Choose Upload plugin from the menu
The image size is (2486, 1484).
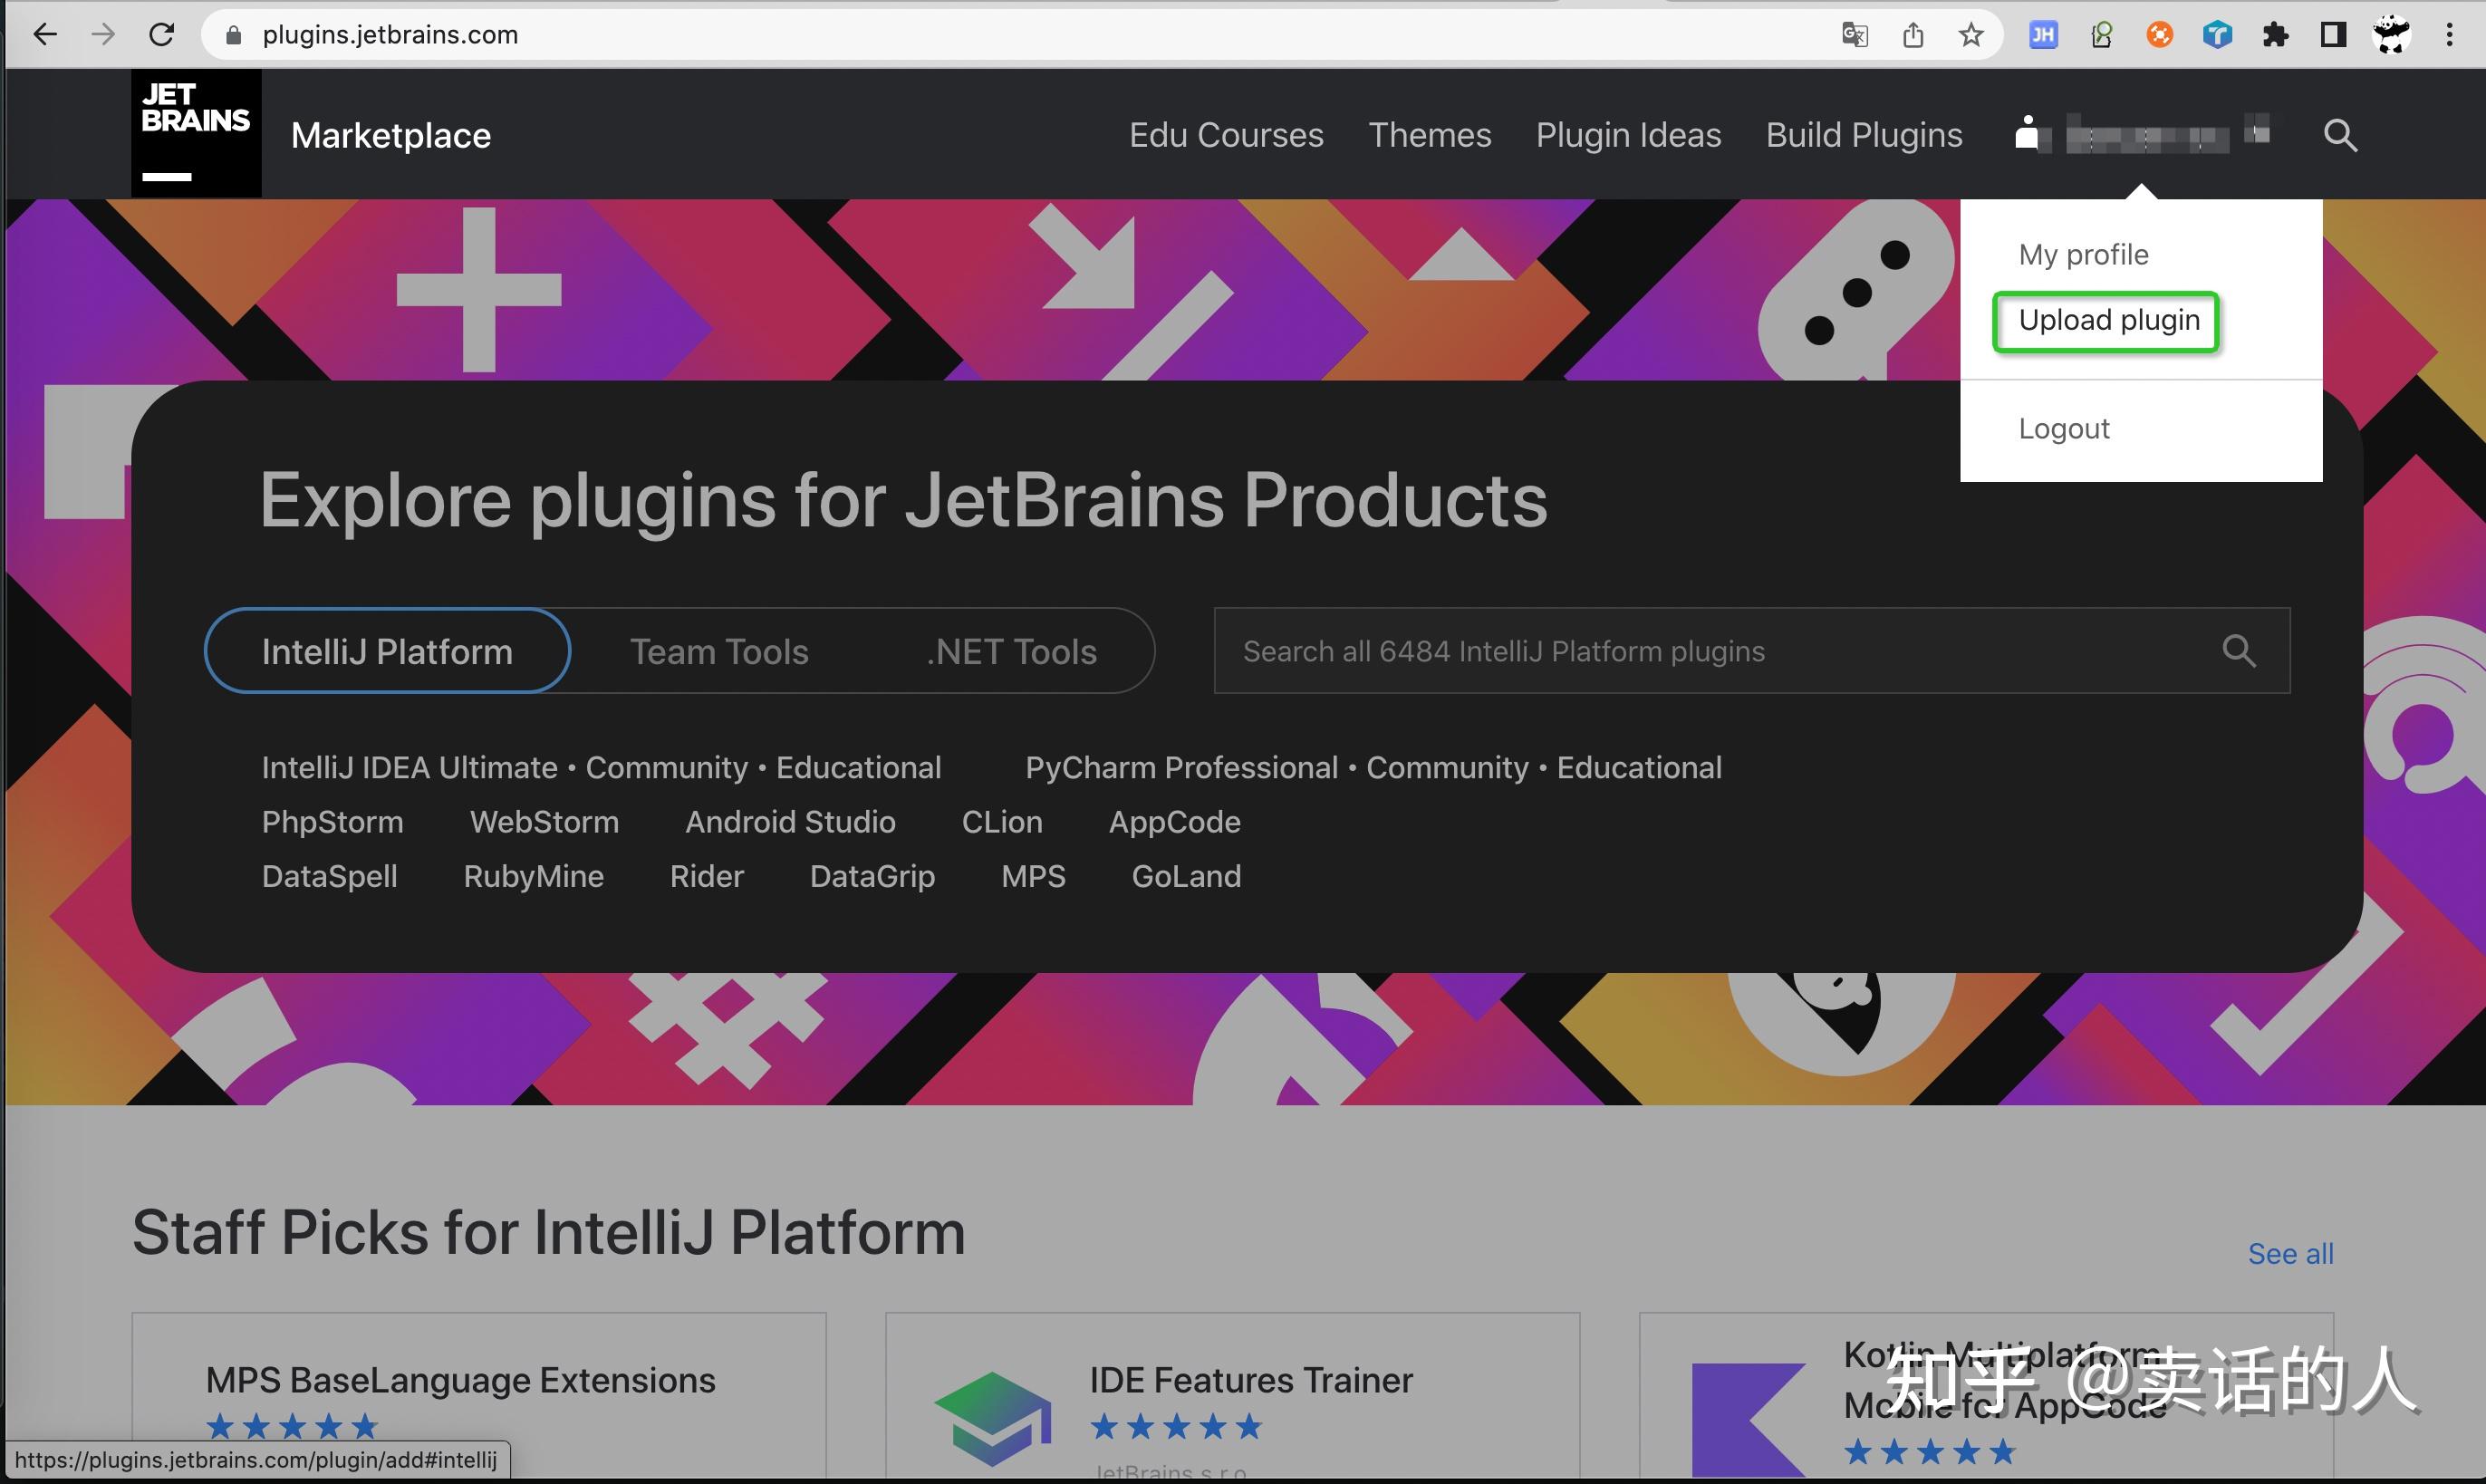coord(2108,321)
